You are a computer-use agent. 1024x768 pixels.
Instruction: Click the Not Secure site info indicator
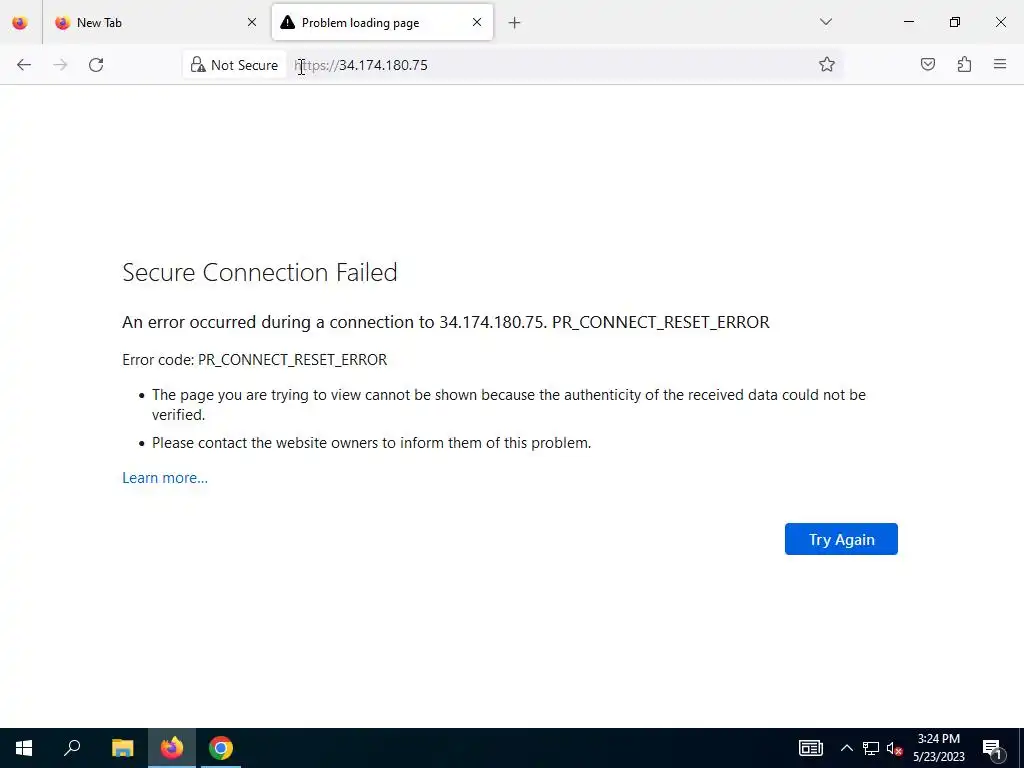[235, 65]
